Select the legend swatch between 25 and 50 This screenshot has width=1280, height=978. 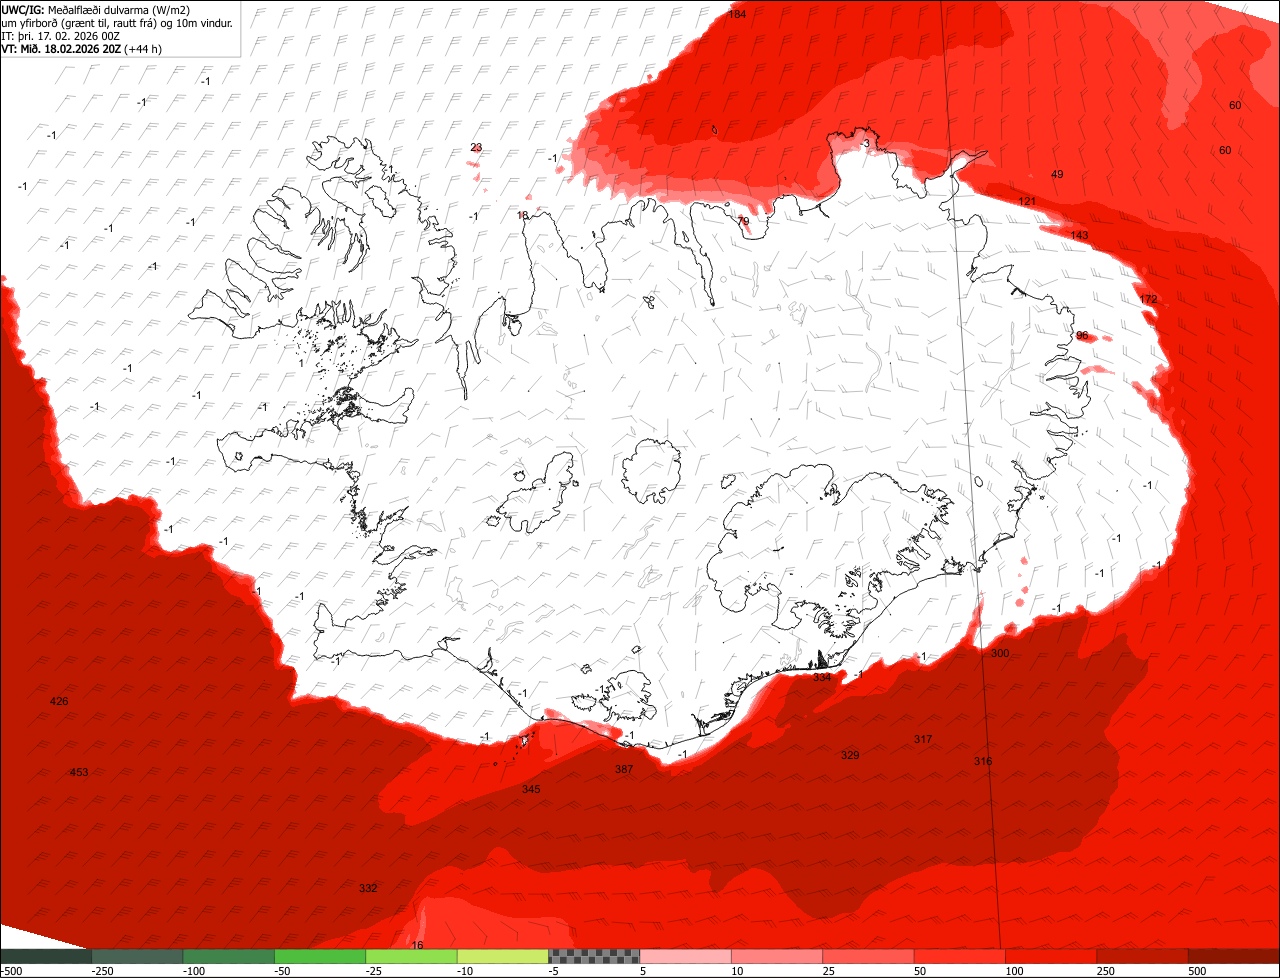[869, 957]
